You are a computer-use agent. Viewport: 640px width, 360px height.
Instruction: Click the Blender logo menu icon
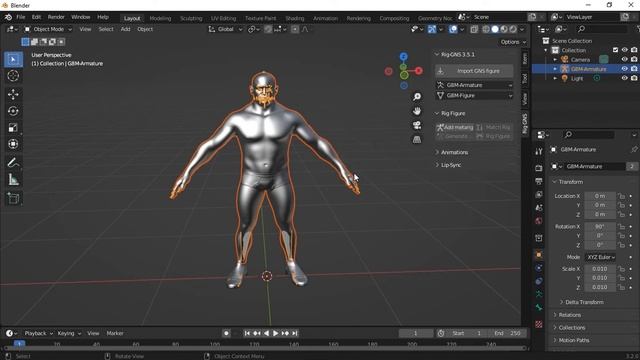(x=8, y=17)
